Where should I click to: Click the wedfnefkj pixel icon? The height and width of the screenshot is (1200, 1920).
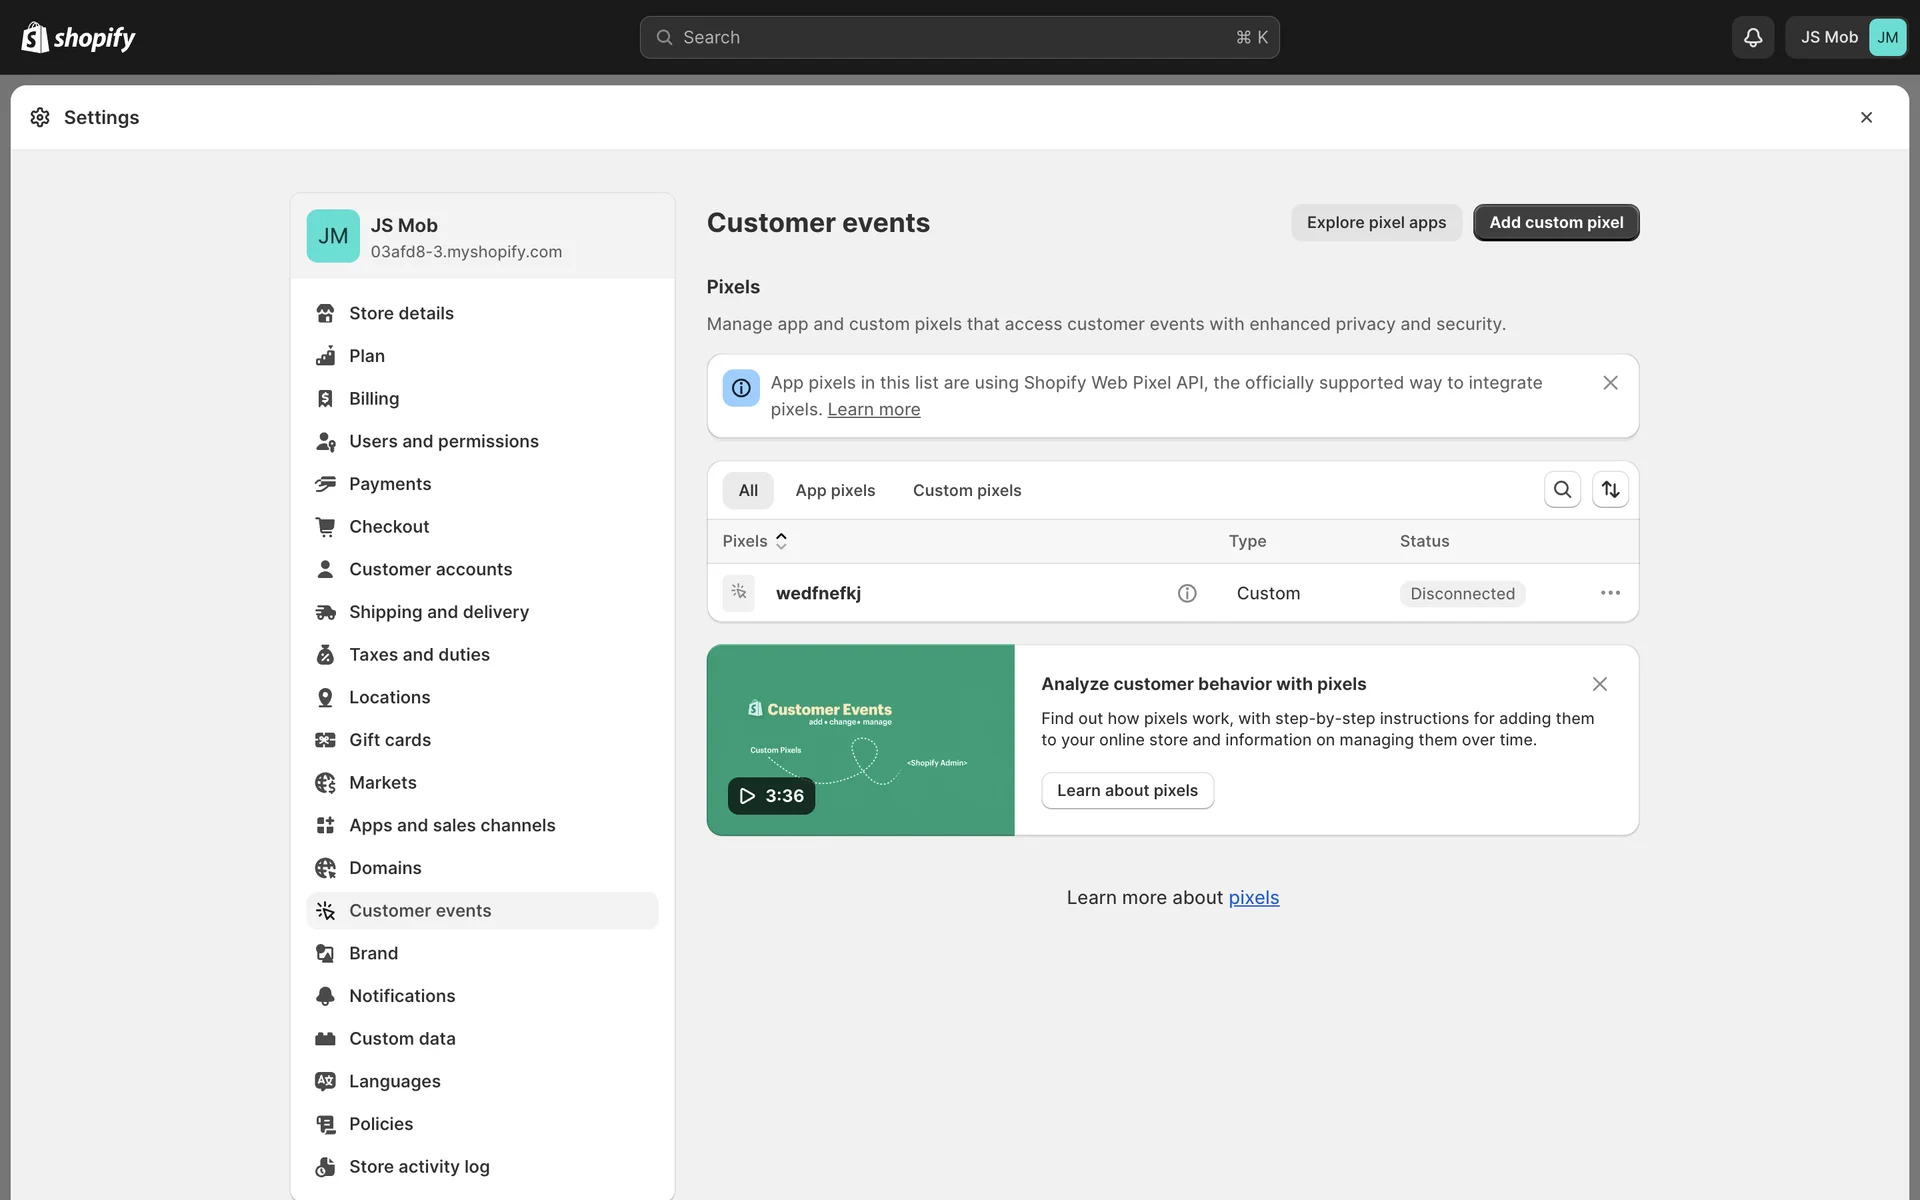[739, 593]
